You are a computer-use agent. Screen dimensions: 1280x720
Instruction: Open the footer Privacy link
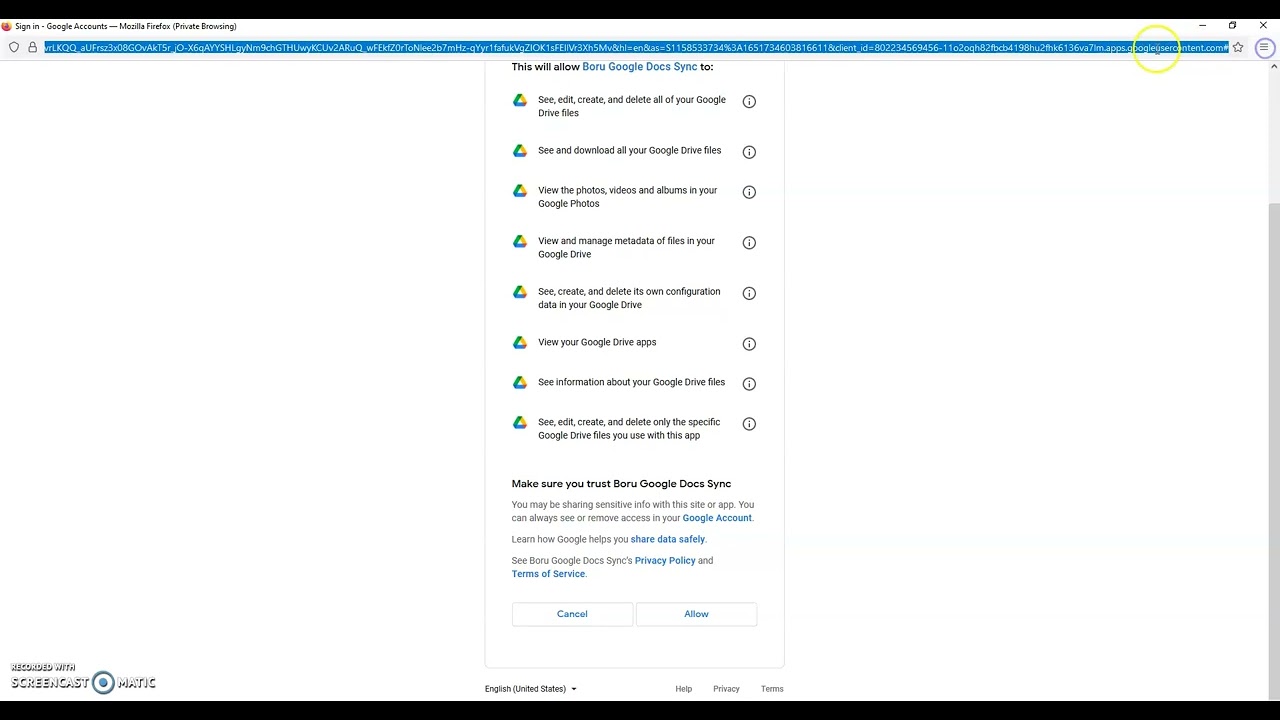[726, 689]
